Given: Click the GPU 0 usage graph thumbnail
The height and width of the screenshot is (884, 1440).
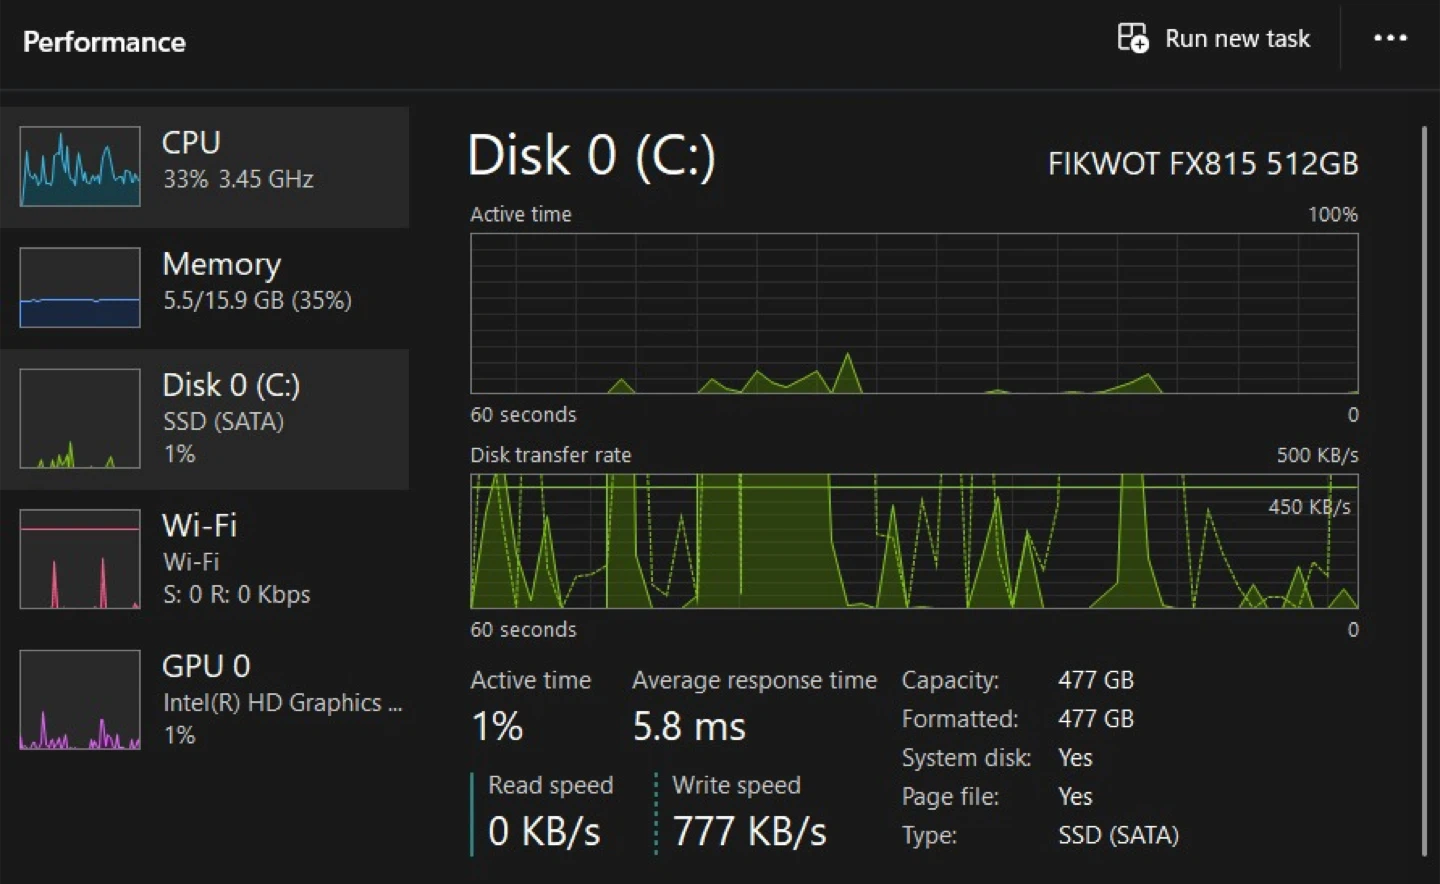Looking at the screenshot, I should coord(80,700).
